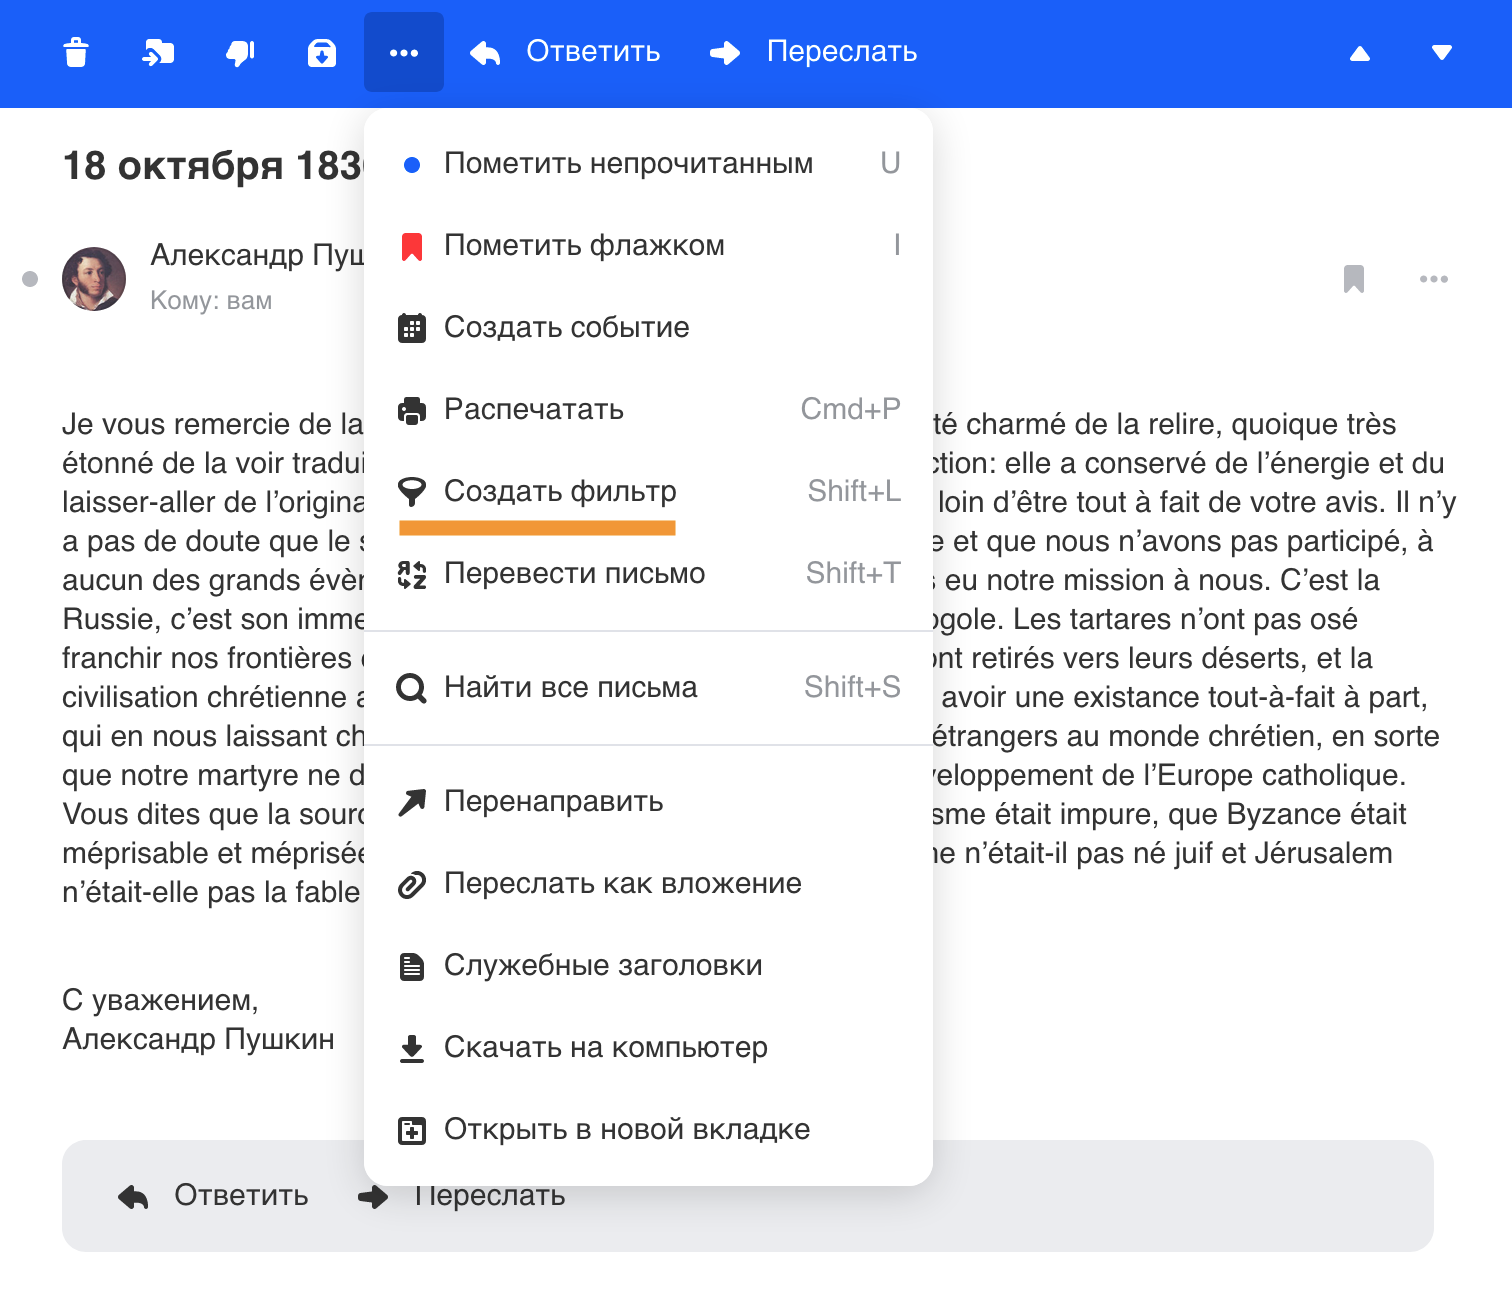
Task: Close the three-dots more menu in the toolbar
Action: (404, 52)
